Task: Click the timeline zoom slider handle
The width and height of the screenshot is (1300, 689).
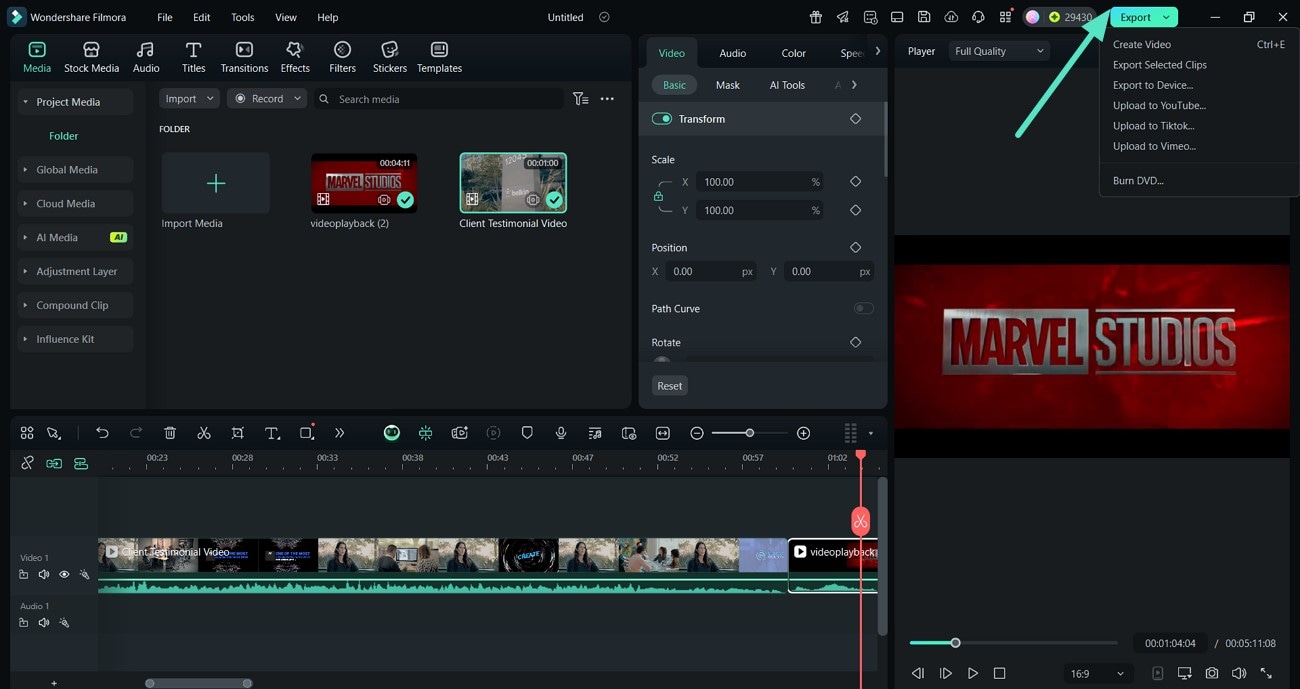Action: 749,433
